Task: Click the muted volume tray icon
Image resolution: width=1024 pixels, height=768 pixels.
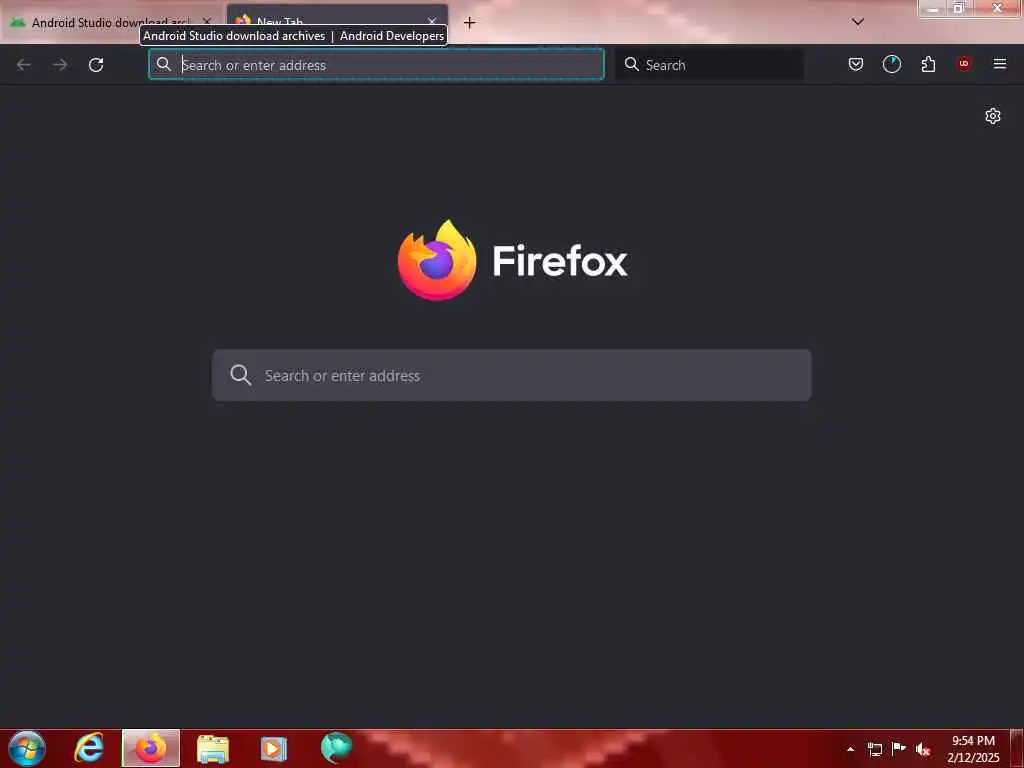Action: (x=923, y=749)
